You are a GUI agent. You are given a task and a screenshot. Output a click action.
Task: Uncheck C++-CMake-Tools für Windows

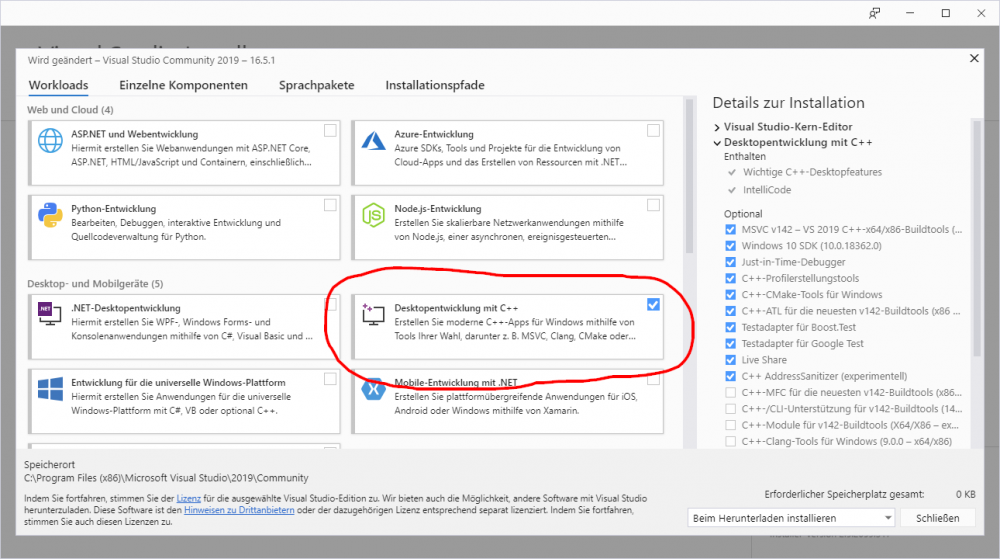(x=730, y=294)
